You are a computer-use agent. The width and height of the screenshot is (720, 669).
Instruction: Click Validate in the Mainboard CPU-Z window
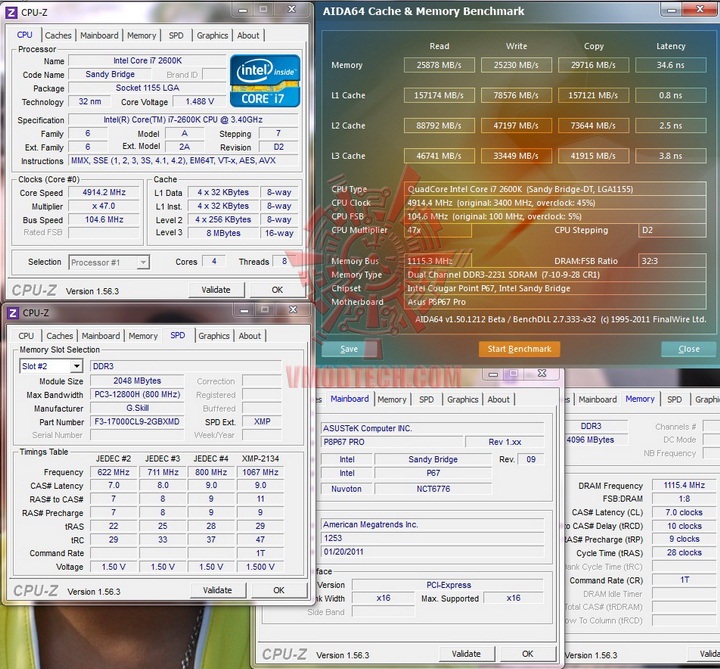tap(467, 654)
